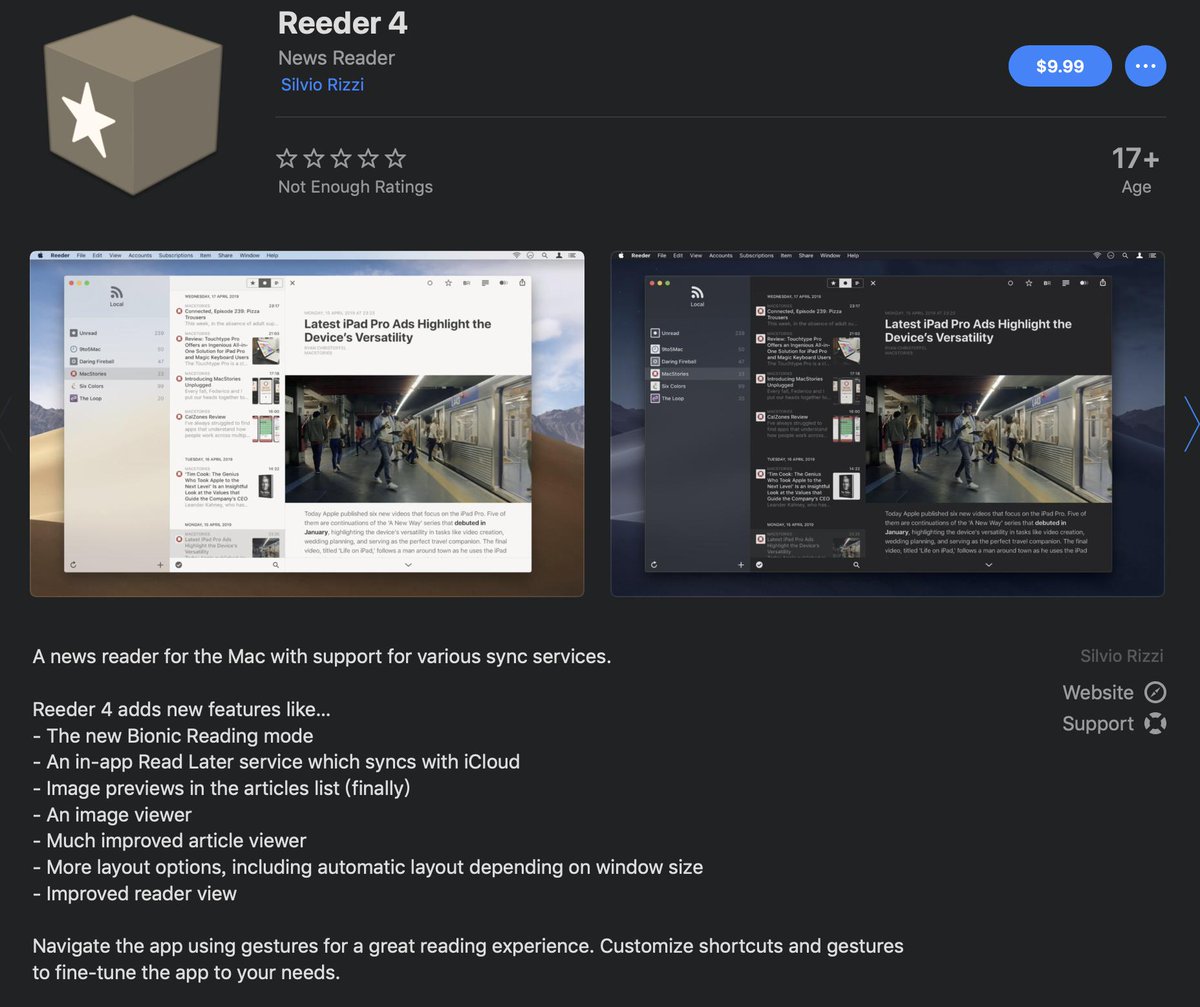The image size is (1200, 1007).
Task: Click the RSS Local icon in light screenshot
Action: pyautogui.click(x=117, y=293)
